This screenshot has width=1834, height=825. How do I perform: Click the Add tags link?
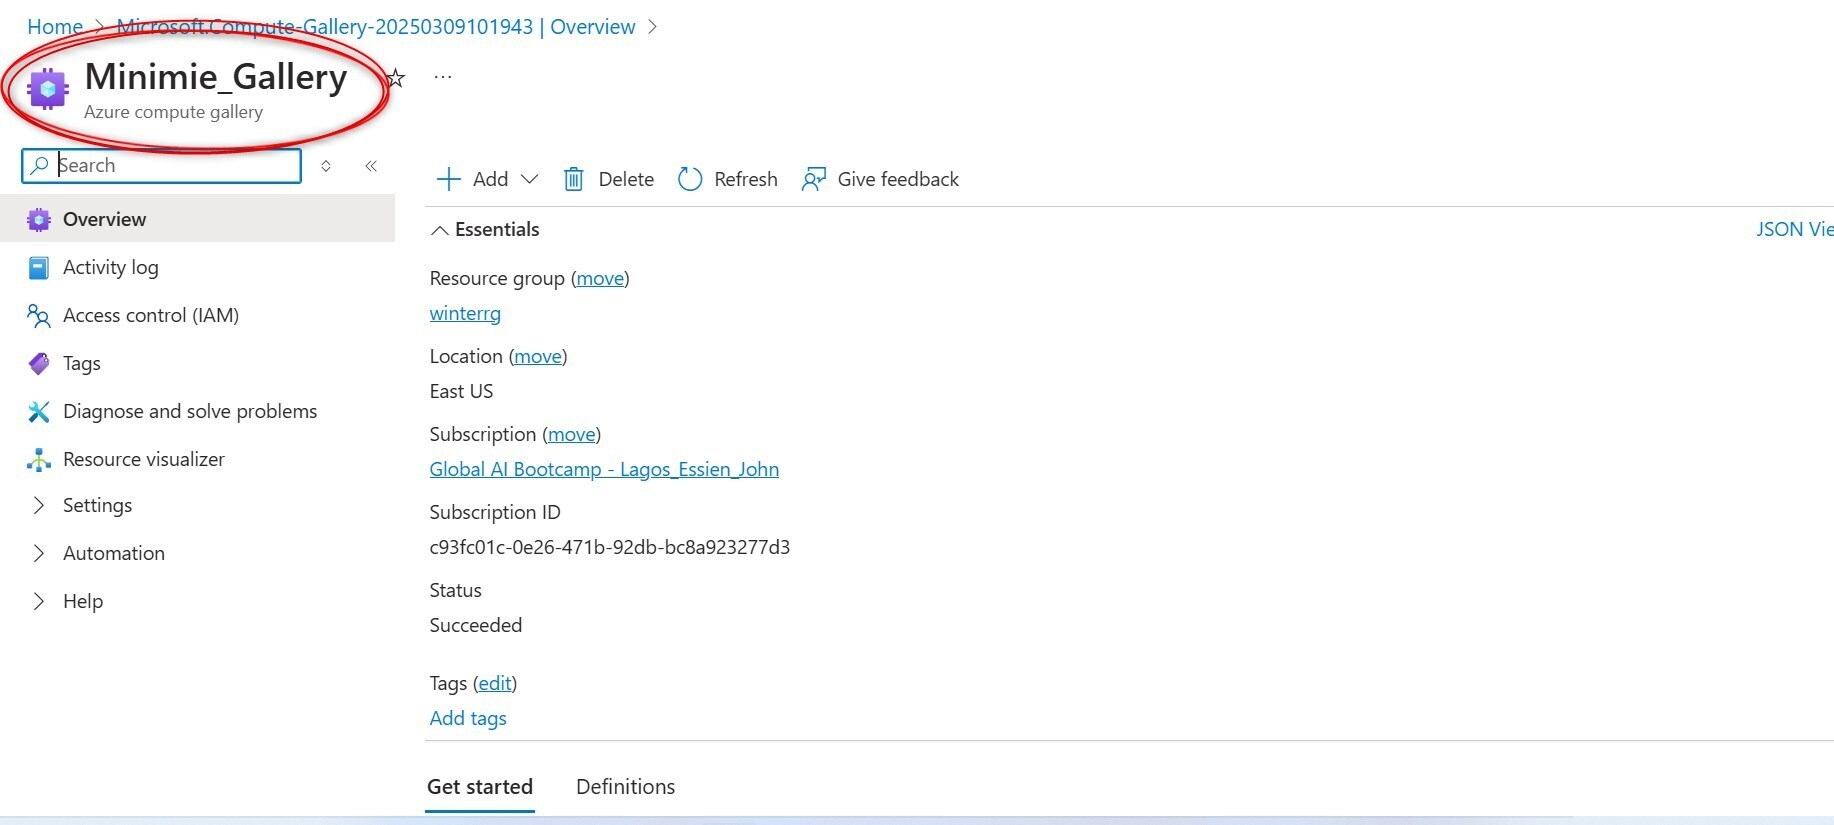coord(468,718)
